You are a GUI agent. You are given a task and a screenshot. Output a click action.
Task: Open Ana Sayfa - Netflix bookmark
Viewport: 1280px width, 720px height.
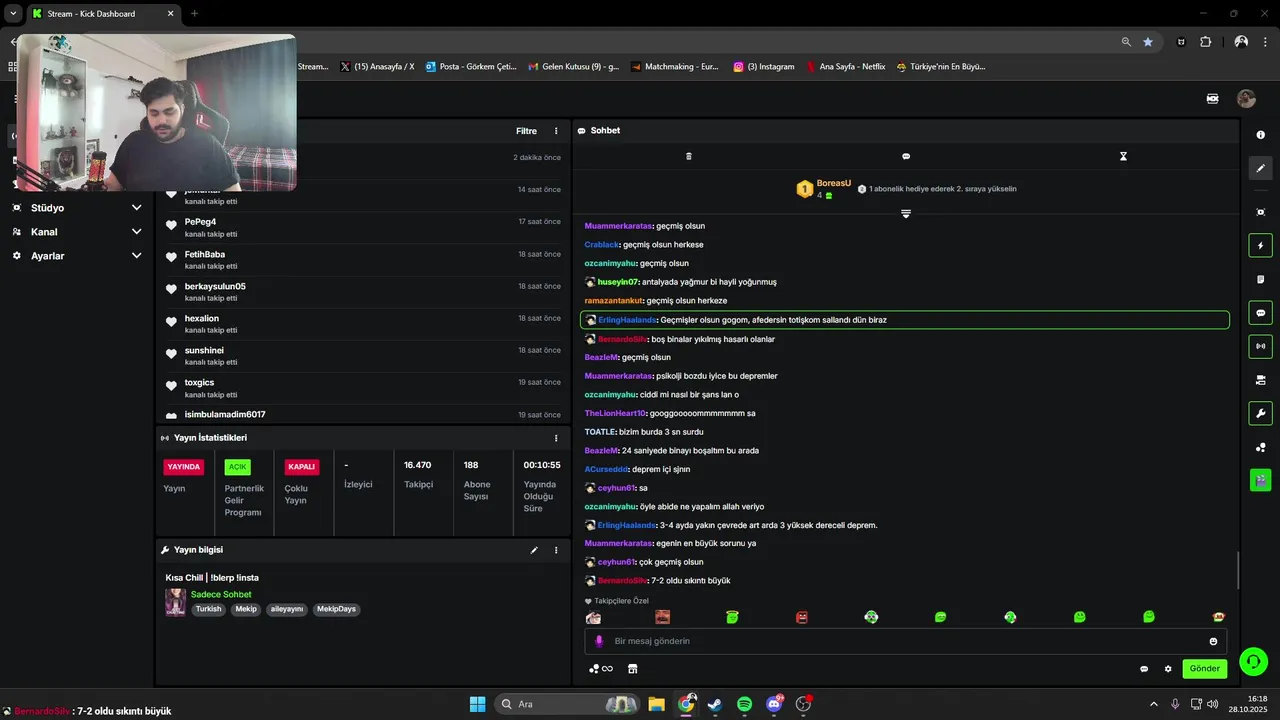(846, 67)
